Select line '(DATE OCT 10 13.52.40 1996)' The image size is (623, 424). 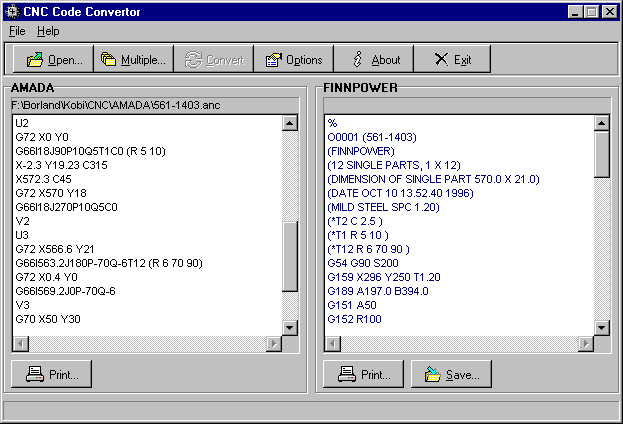pyautogui.click(x=400, y=193)
